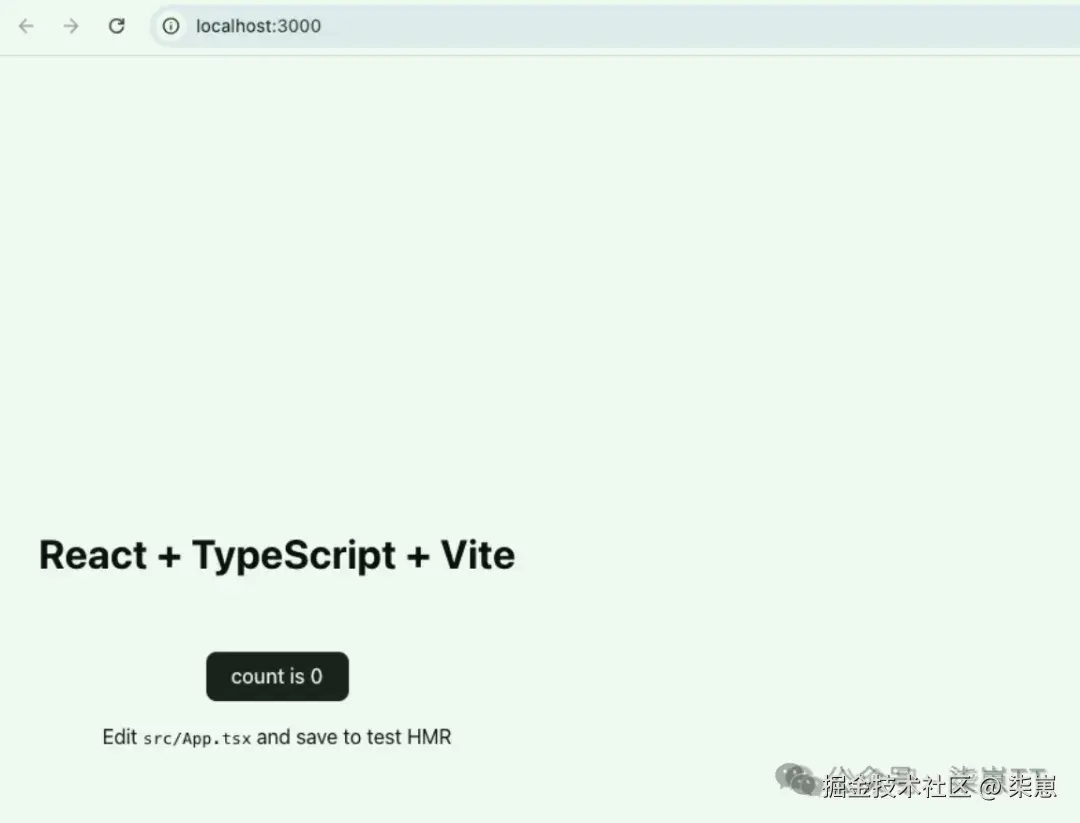View site information via the info icon

(x=171, y=26)
